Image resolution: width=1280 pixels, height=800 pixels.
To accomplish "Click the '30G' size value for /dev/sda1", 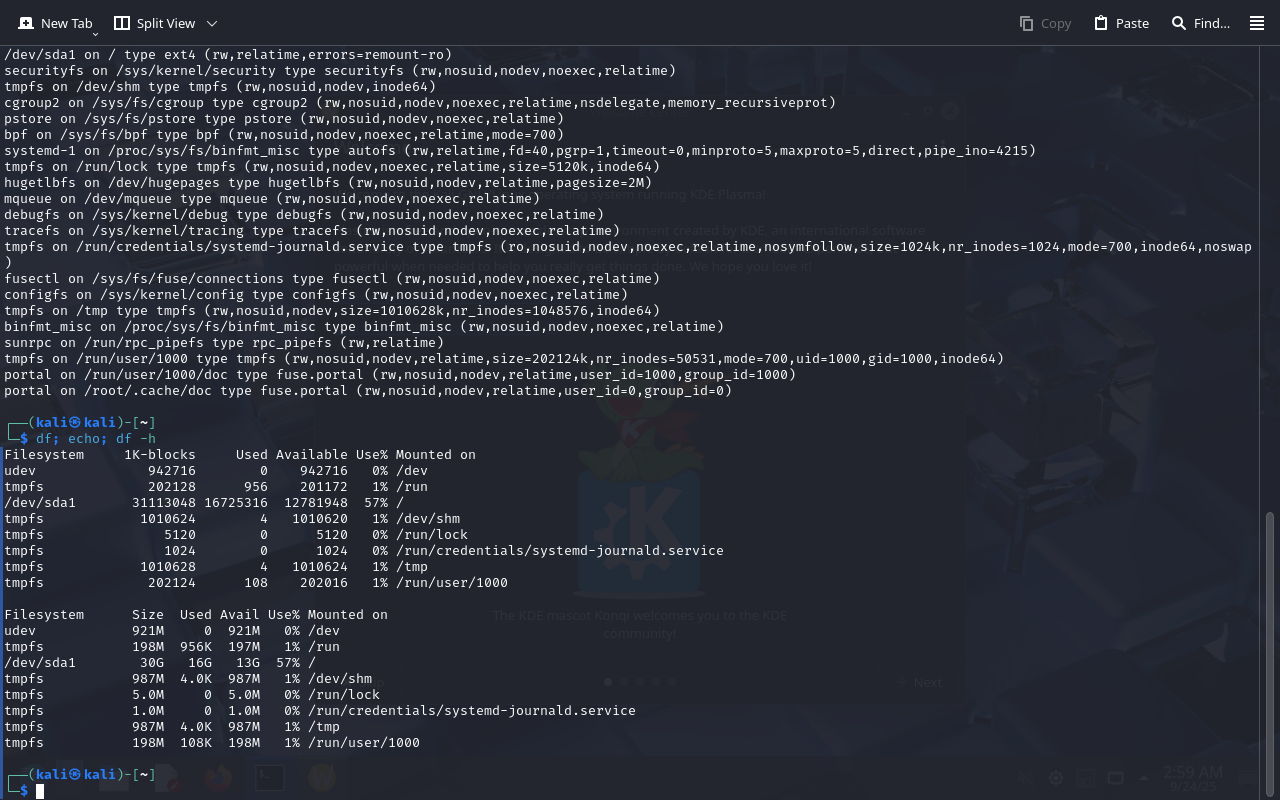I will click(151, 663).
